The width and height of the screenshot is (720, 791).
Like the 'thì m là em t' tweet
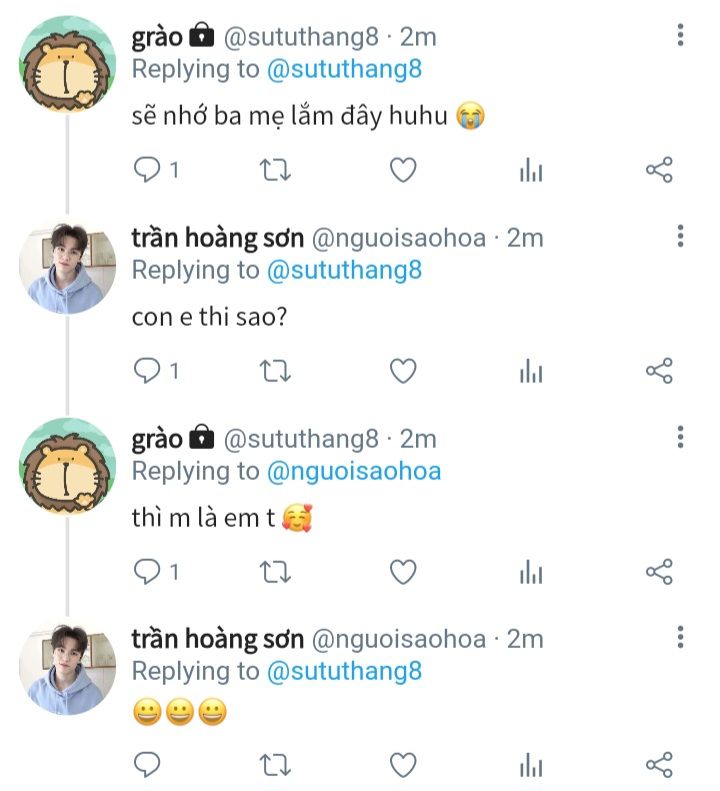click(402, 572)
